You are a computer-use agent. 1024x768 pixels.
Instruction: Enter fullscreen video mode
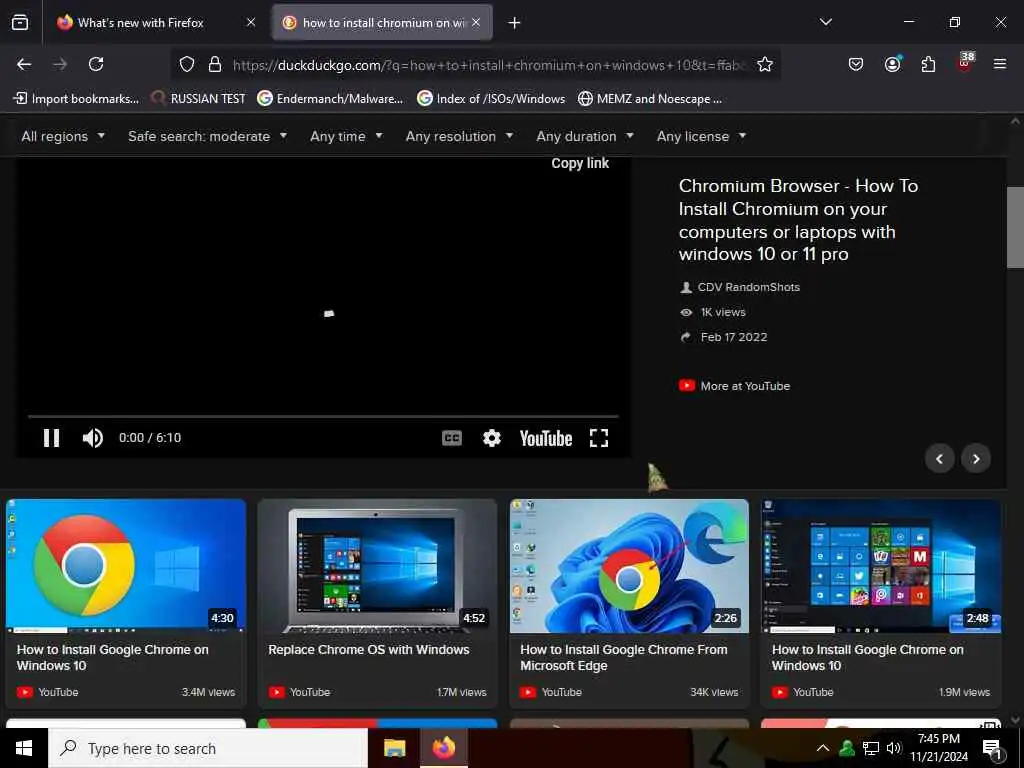coord(599,438)
